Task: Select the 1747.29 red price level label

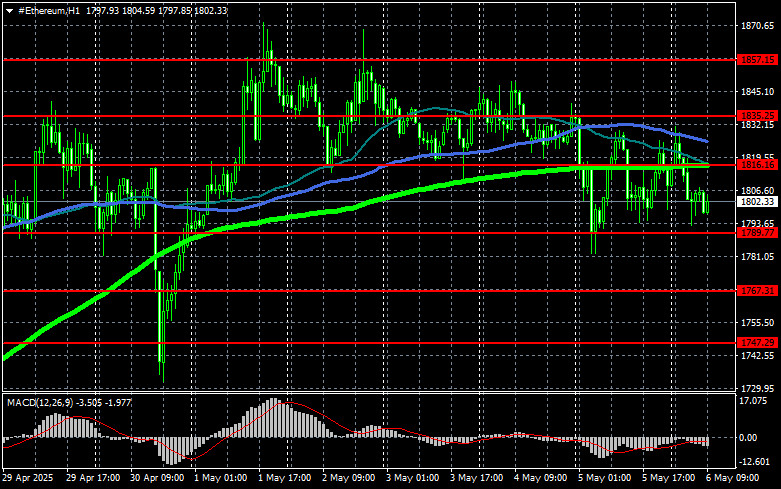Action: point(757,343)
